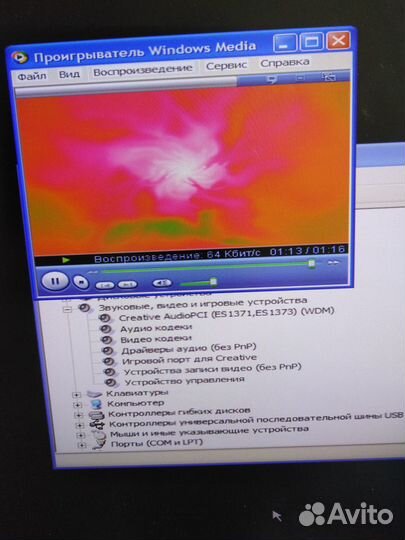Image resolution: width=405 pixels, height=540 pixels.
Task: Click the first small icon in the player's top-right strip
Action: tap(271, 80)
